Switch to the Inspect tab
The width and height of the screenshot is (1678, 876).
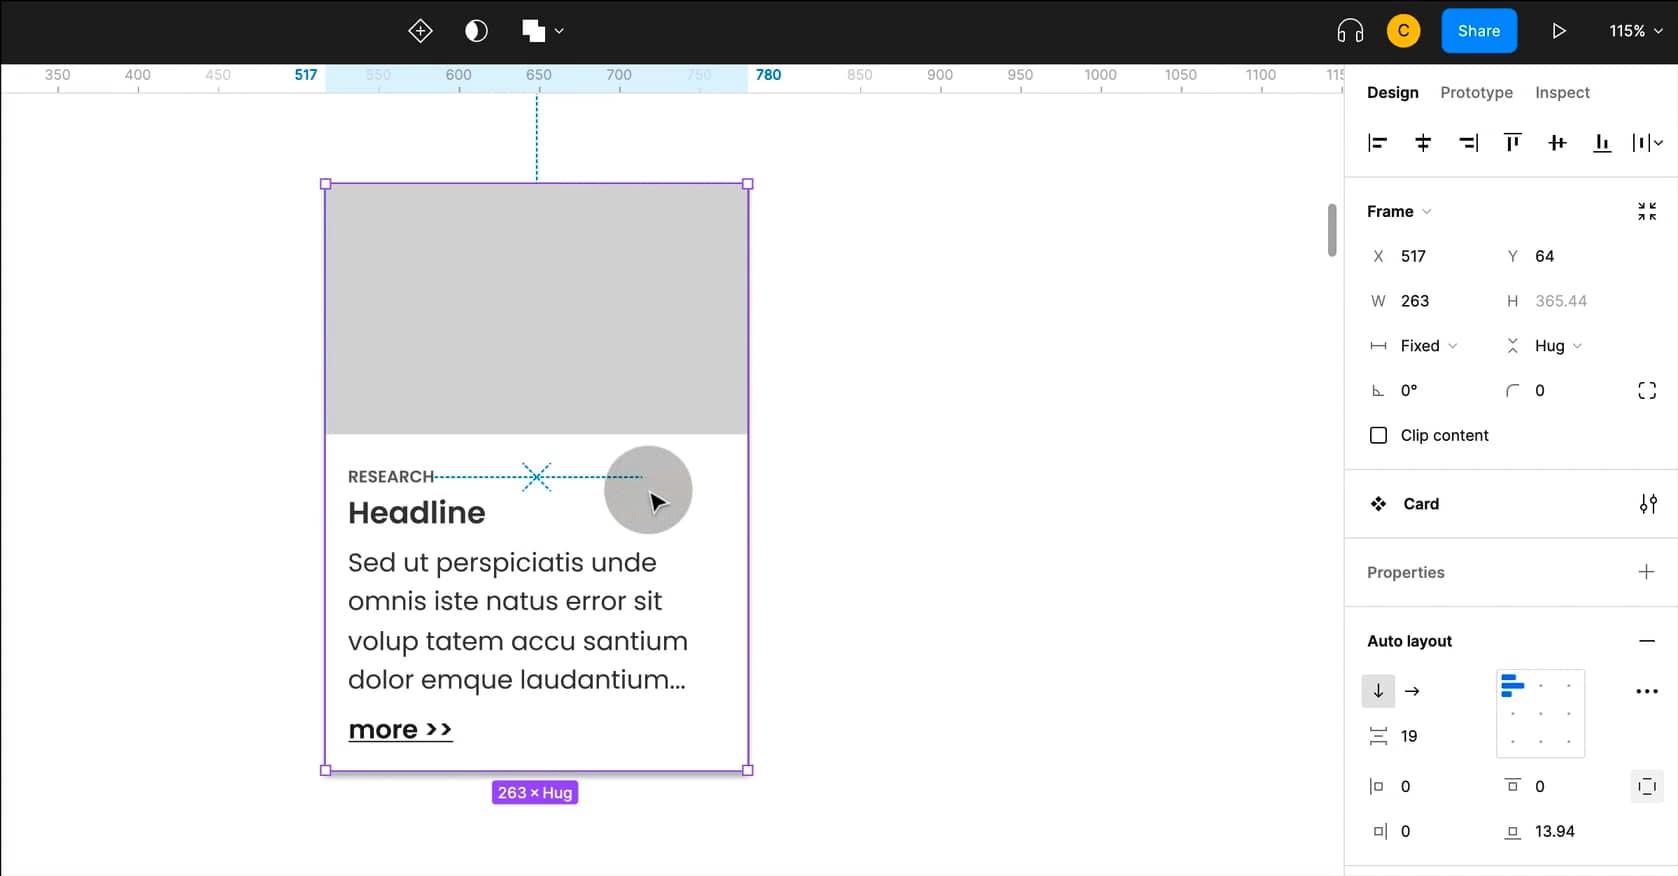click(1562, 92)
